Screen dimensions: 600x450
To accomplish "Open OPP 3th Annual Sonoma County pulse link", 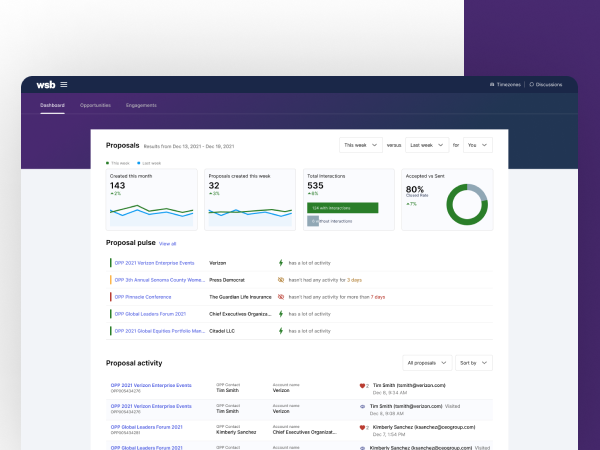I will 160,280.
